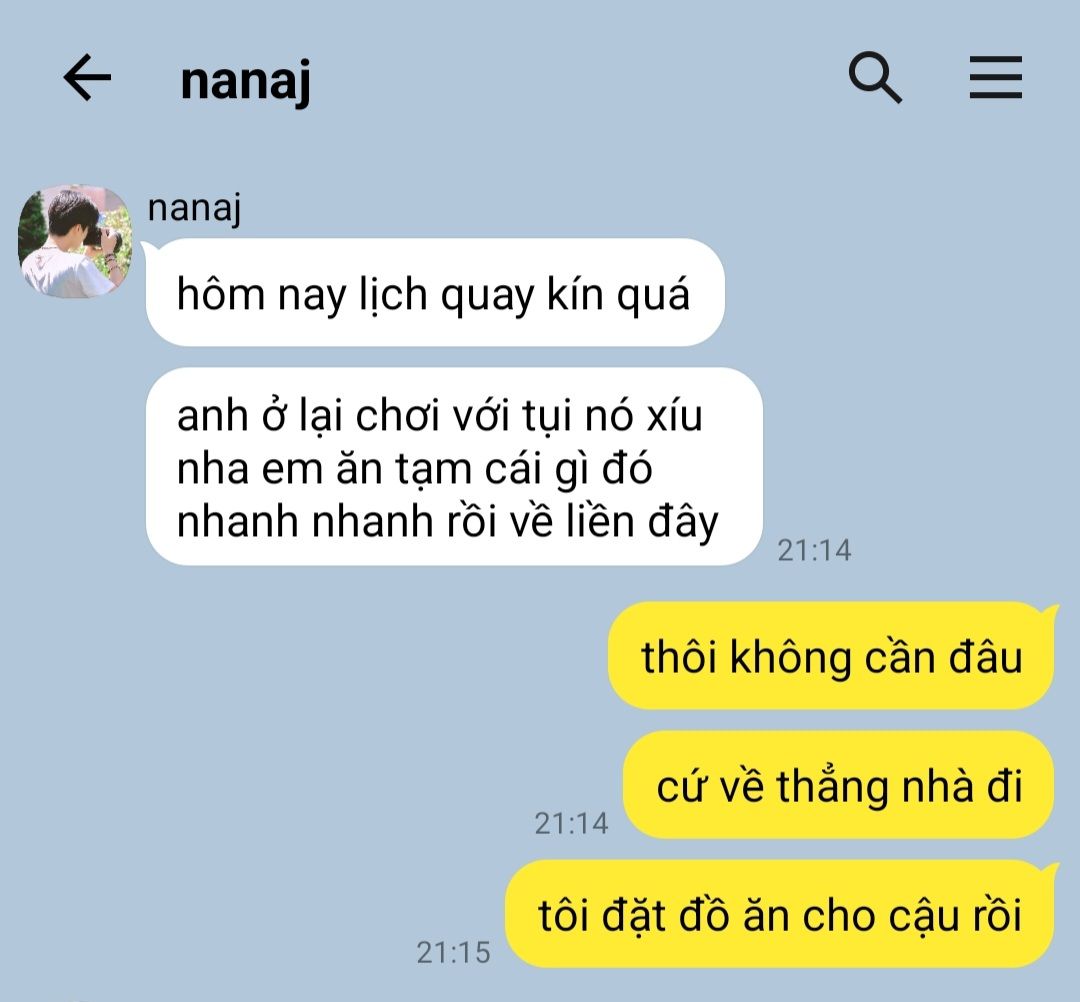Open nanaj's profile picture
Image resolution: width=1080 pixels, height=1002 pixels.
click(x=74, y=241)
